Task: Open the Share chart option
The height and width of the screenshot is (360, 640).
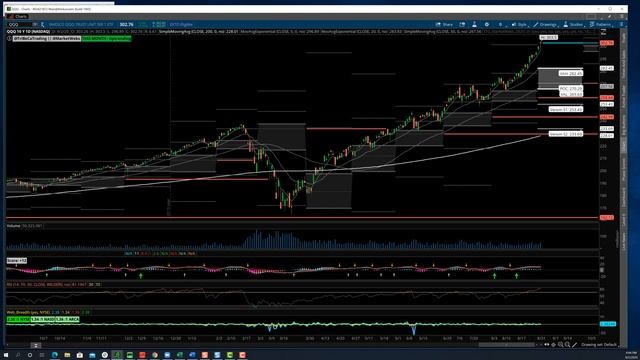Action: (x=444, y=24)
